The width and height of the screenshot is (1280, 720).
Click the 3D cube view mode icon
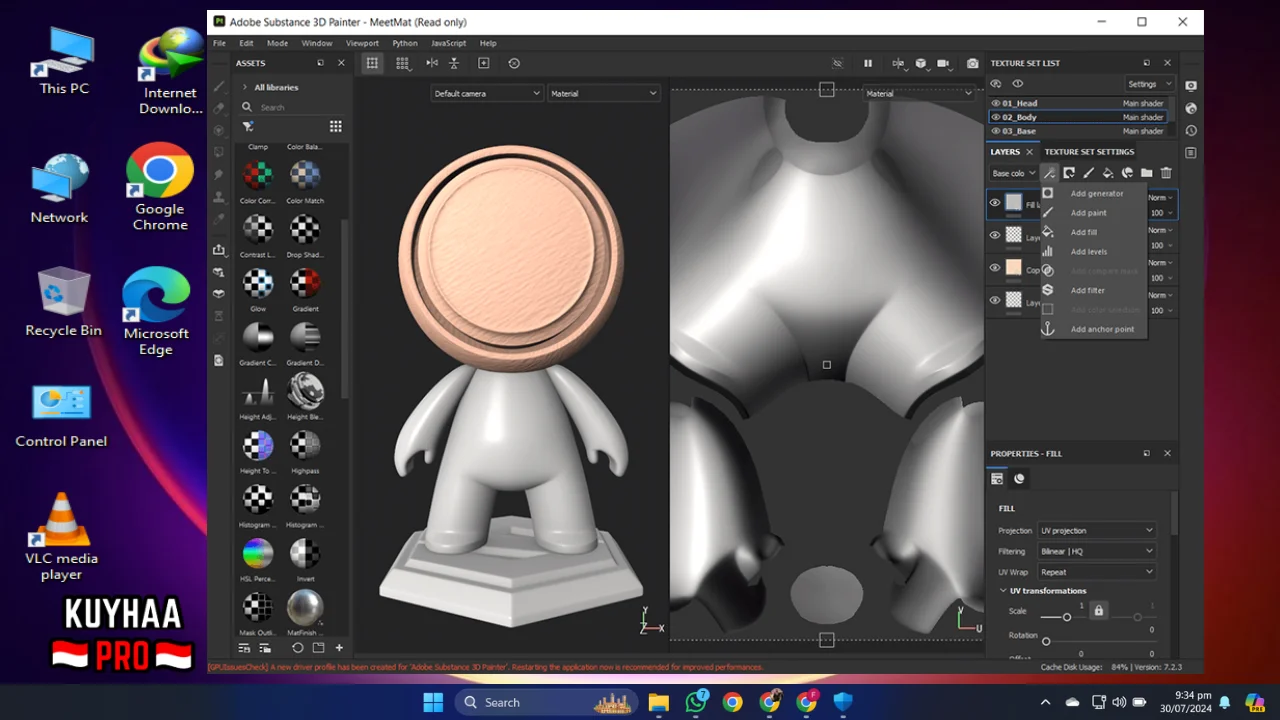pos(921,63)
